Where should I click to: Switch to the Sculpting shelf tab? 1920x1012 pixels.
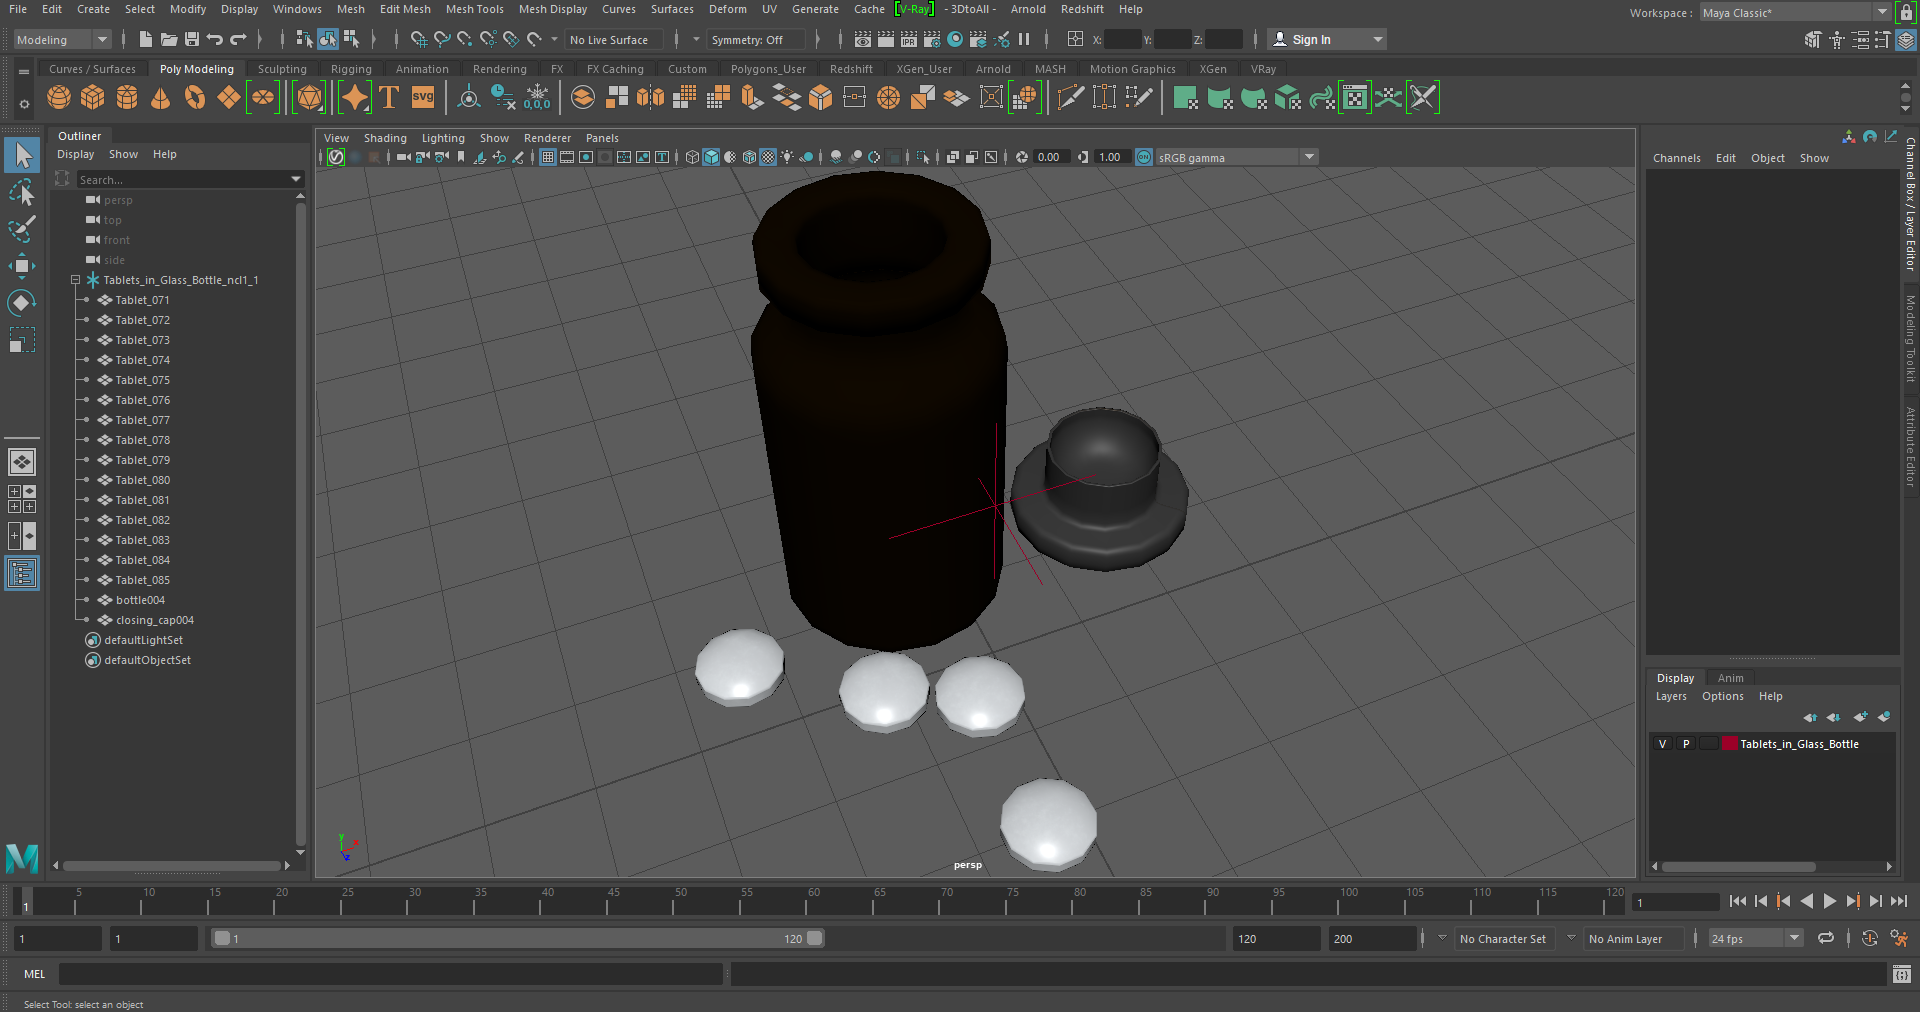coord(282,69)
